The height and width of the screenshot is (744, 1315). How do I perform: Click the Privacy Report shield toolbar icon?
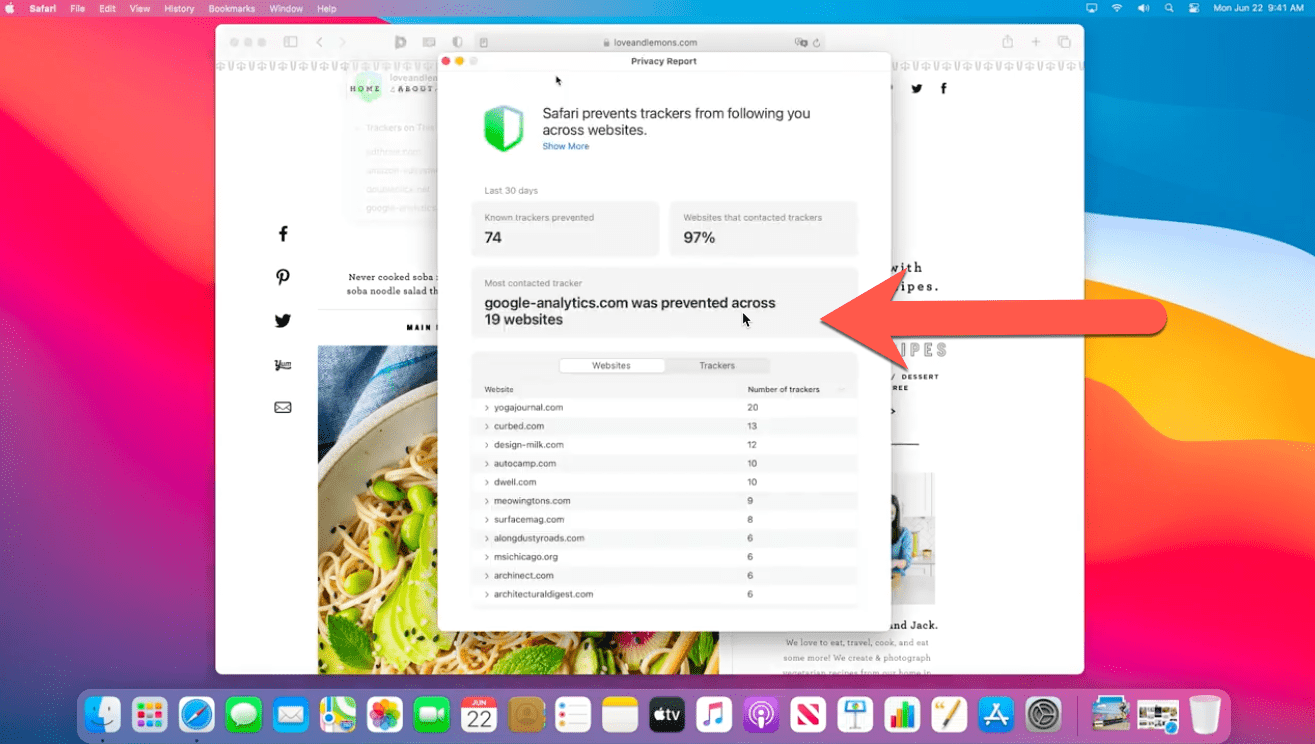(457, 42)
